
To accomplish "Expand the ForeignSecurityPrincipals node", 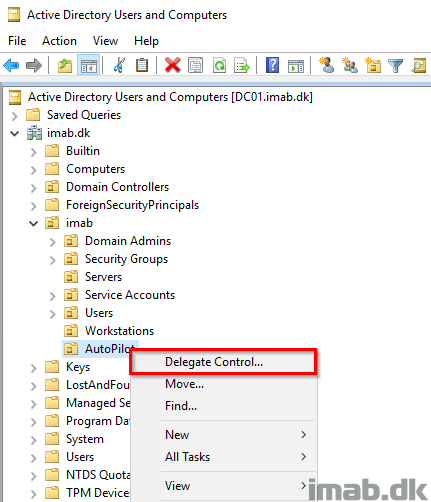I will click(x=33, y=206).
